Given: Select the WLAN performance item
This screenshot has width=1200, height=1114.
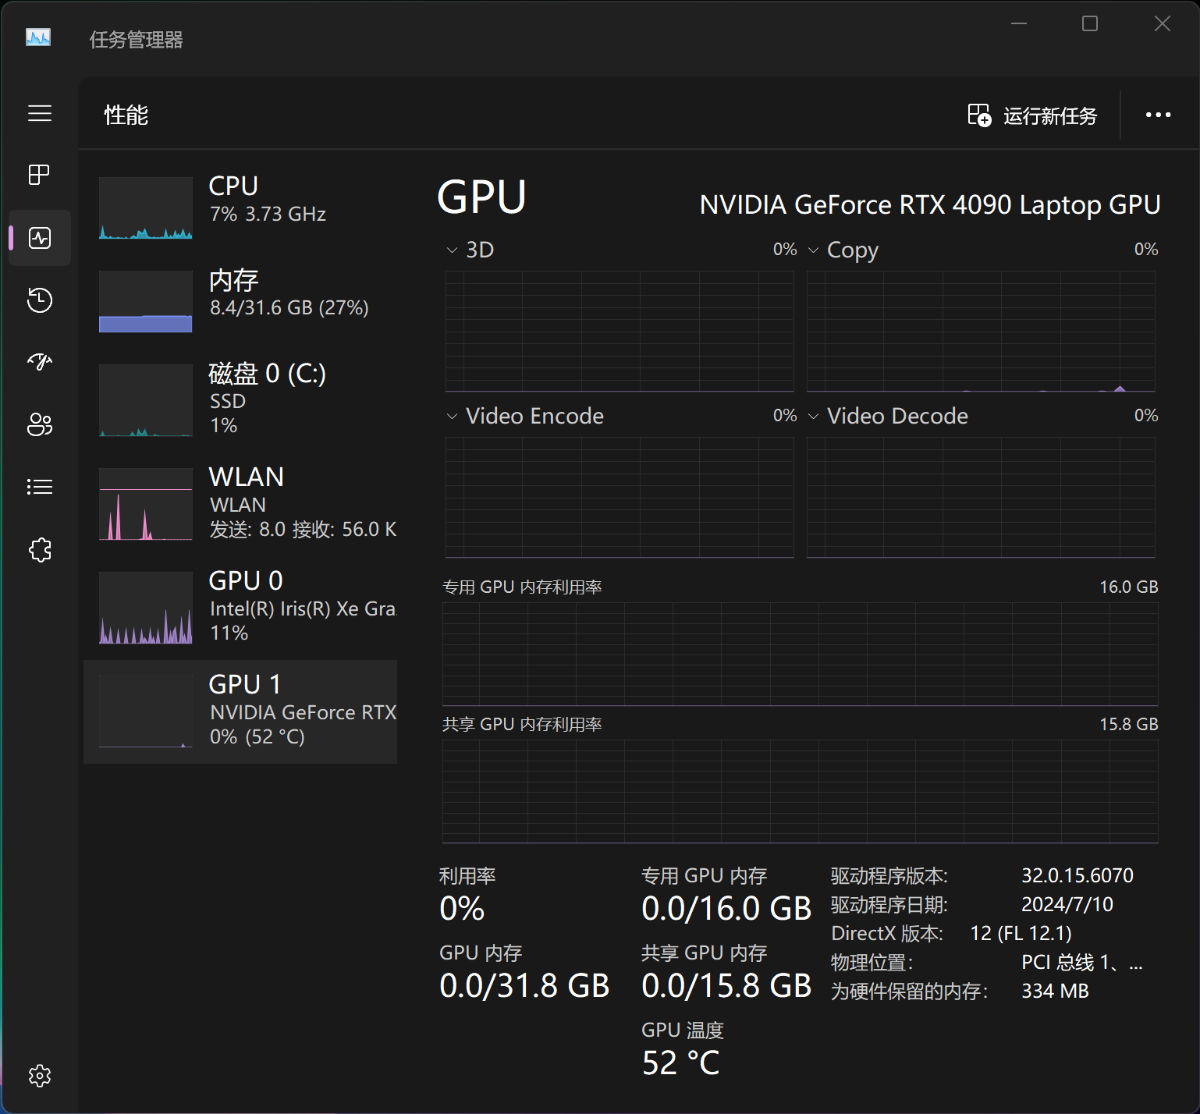Looking at the screenshot, I should point(240,503).
